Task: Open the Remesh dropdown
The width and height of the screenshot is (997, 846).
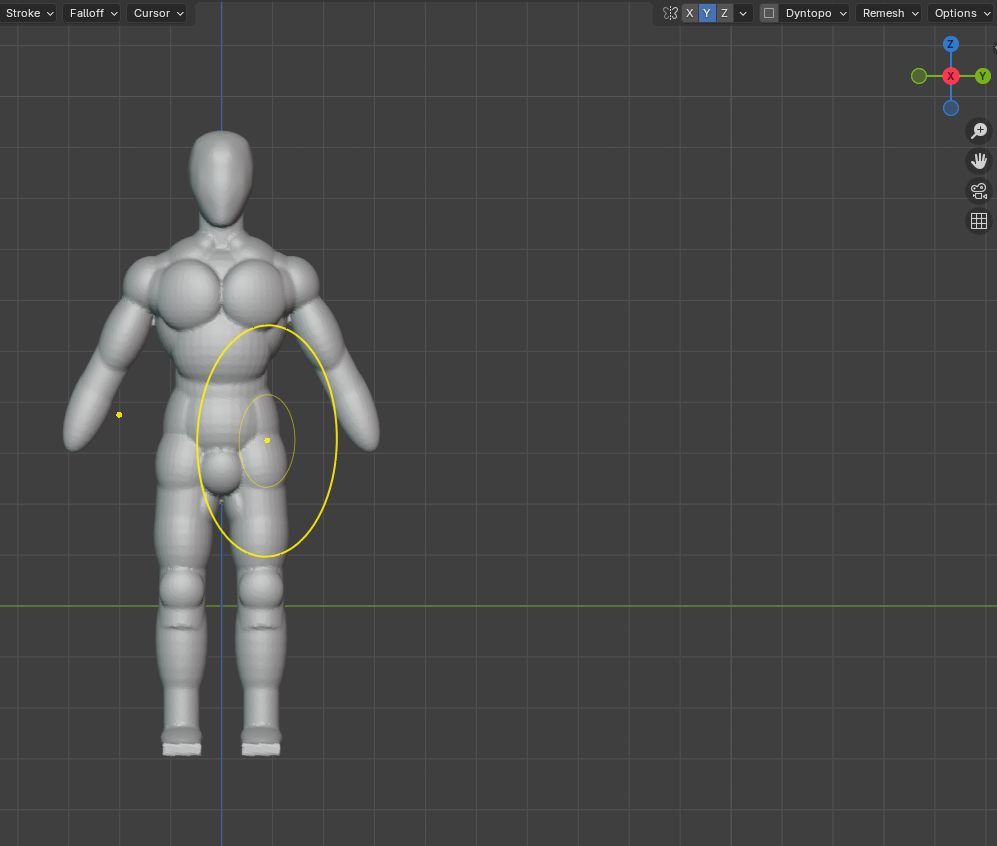Action: point(888,13)
